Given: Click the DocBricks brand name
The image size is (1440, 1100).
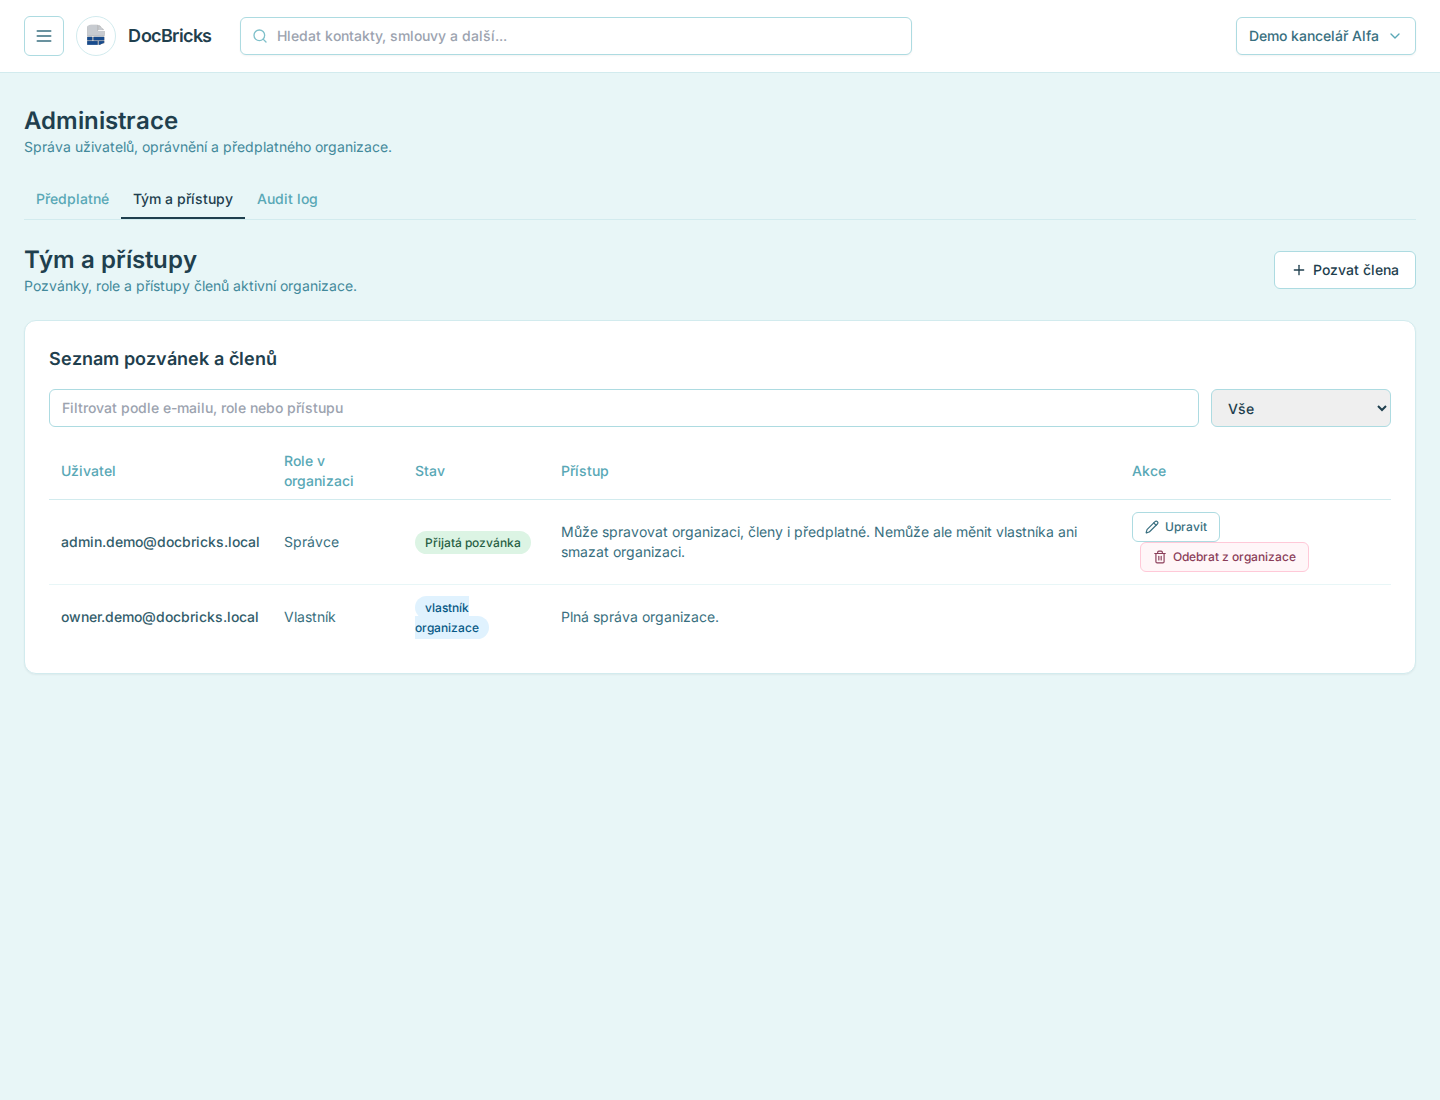Looking at the screenshot, I should point(170,36).
